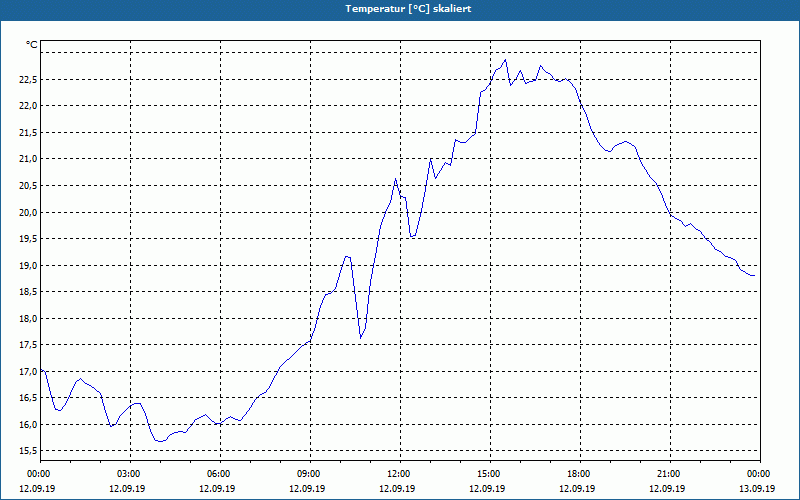This screenshot has width=800, height=500.
Task: Click the y-axis value '22,5'
Action: (x=29, y=80)
